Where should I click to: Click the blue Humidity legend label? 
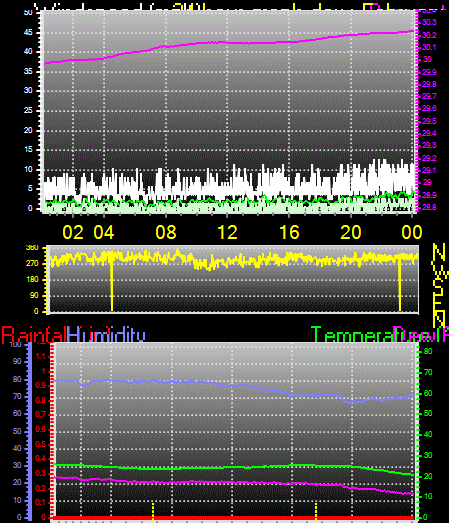tap(106, 335)
